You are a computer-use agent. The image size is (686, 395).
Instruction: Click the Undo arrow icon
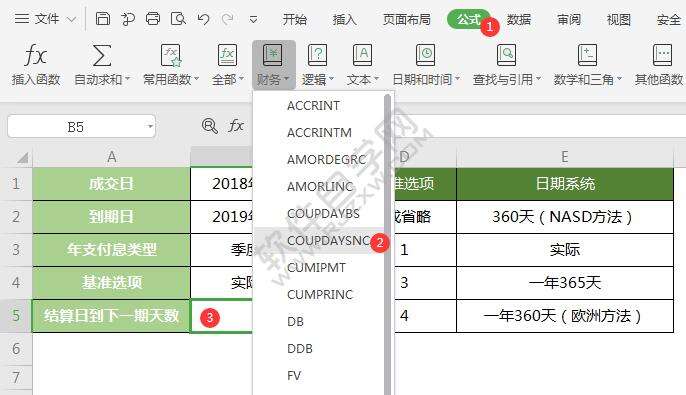click(x=203, y=19)
